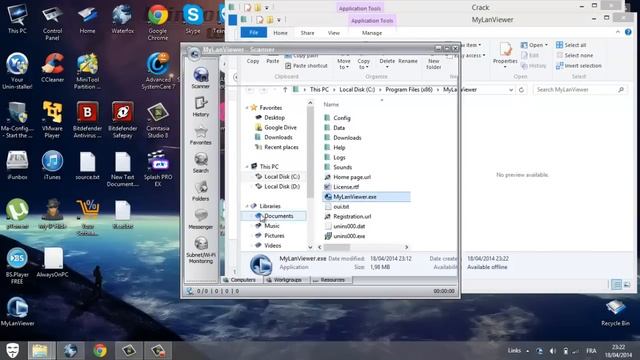Select VMware Player desktop icon
This screenshot has height=360, width=640.
(x=52, y=120)
